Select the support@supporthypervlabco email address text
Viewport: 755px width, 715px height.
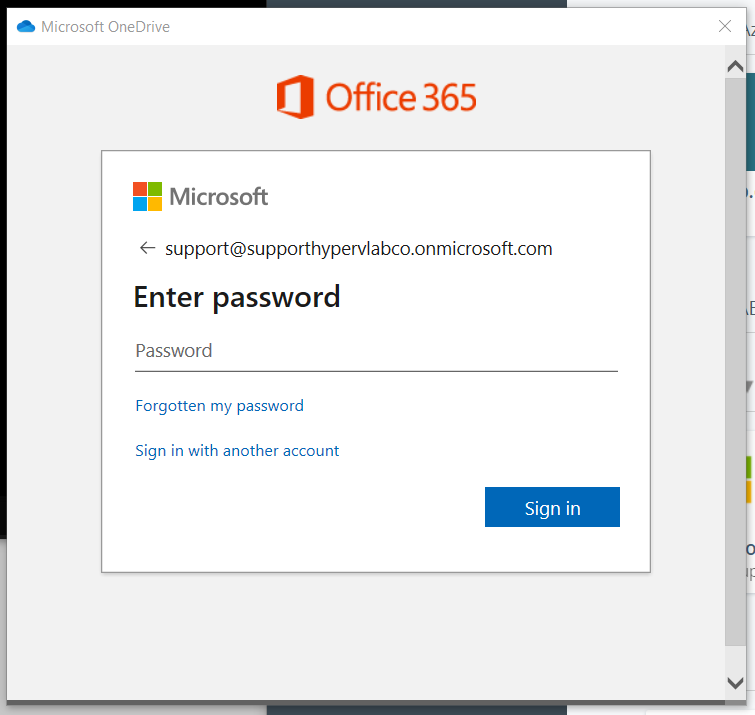359,249
